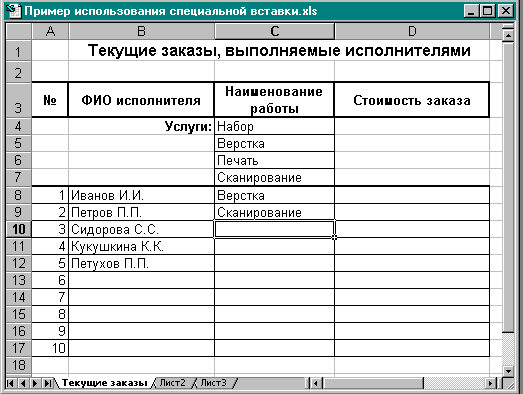Click the fill handle of active cell
523x394 pixels.
pyautogui.click(x=334, y=237)
